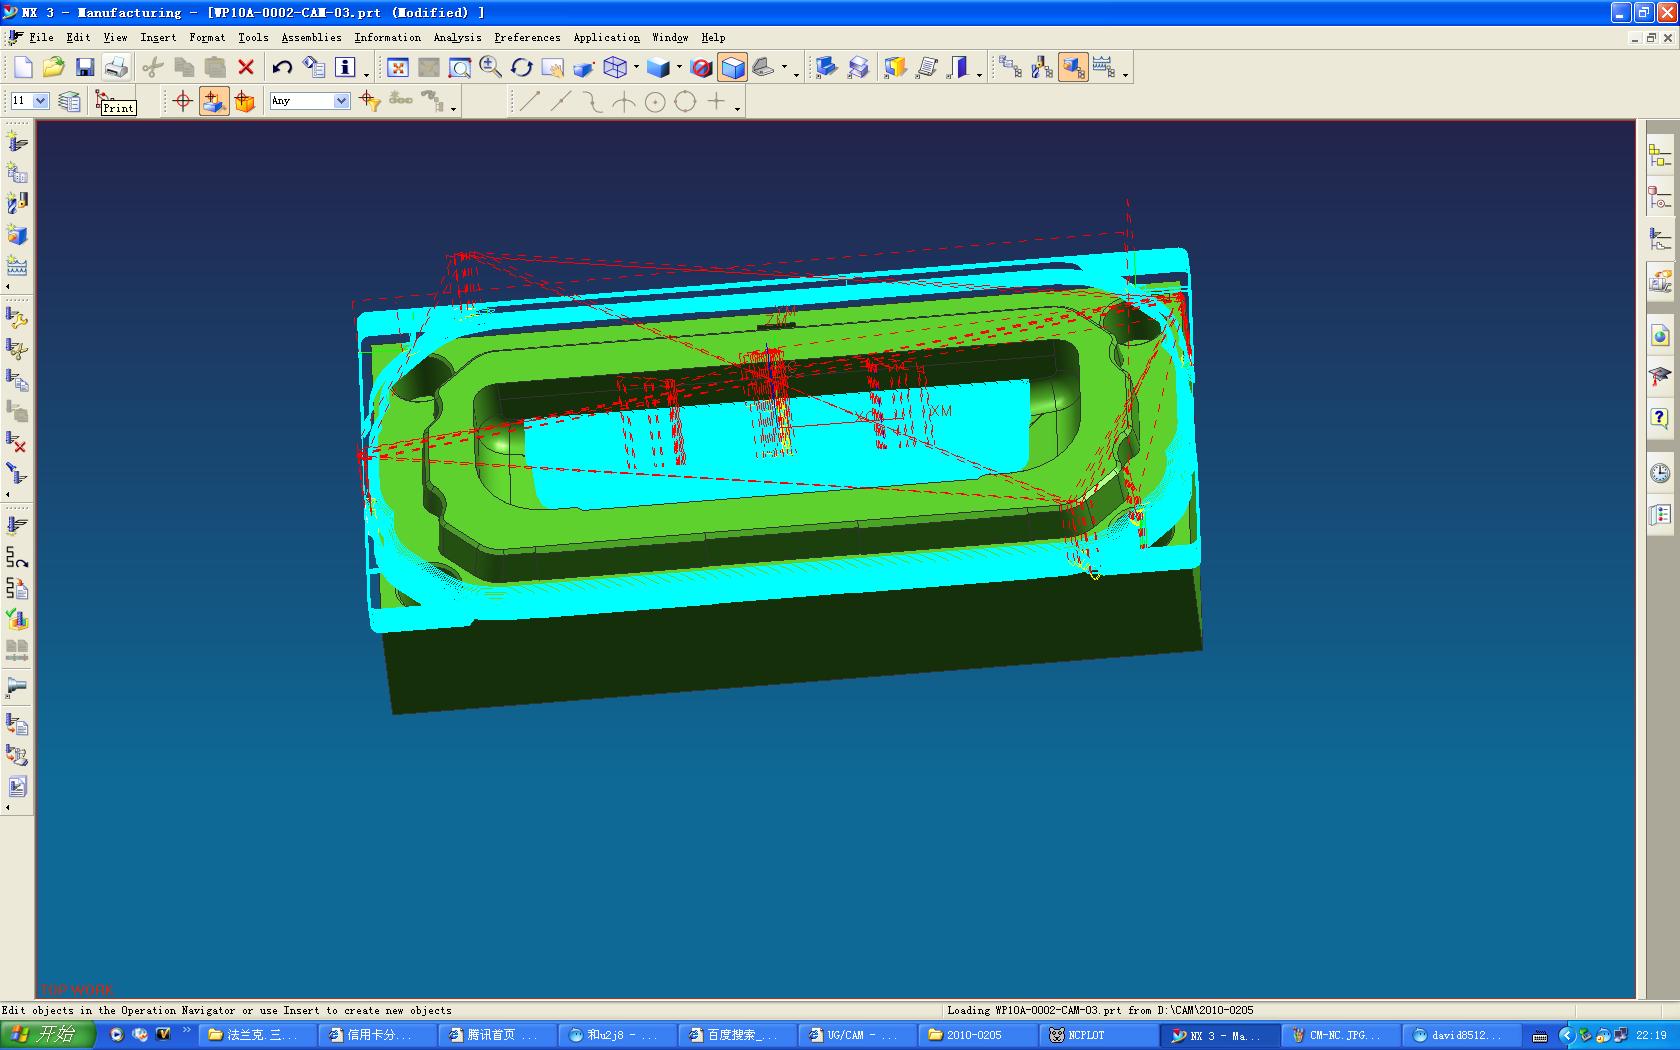Click the orange cube select-bodies icon
Viewport: 1680px width, 1050px height.
click(245, 101)
